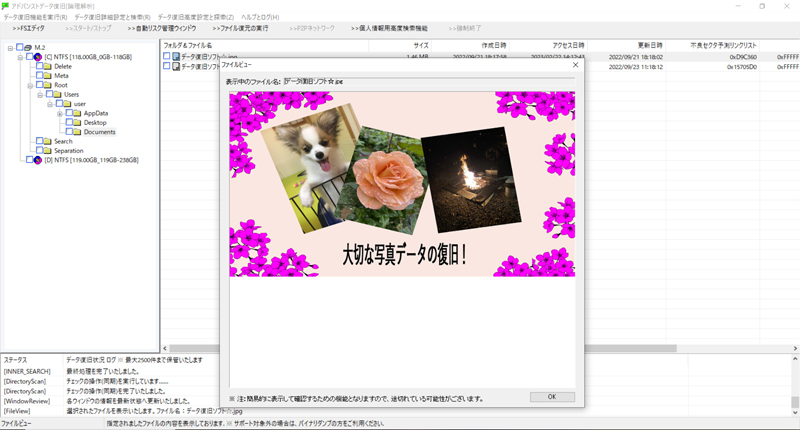The height and width of the screenshot is (430, 800).
Task: Click the フォルダ＆ファイル名 column header
Action: pos(264,45)
